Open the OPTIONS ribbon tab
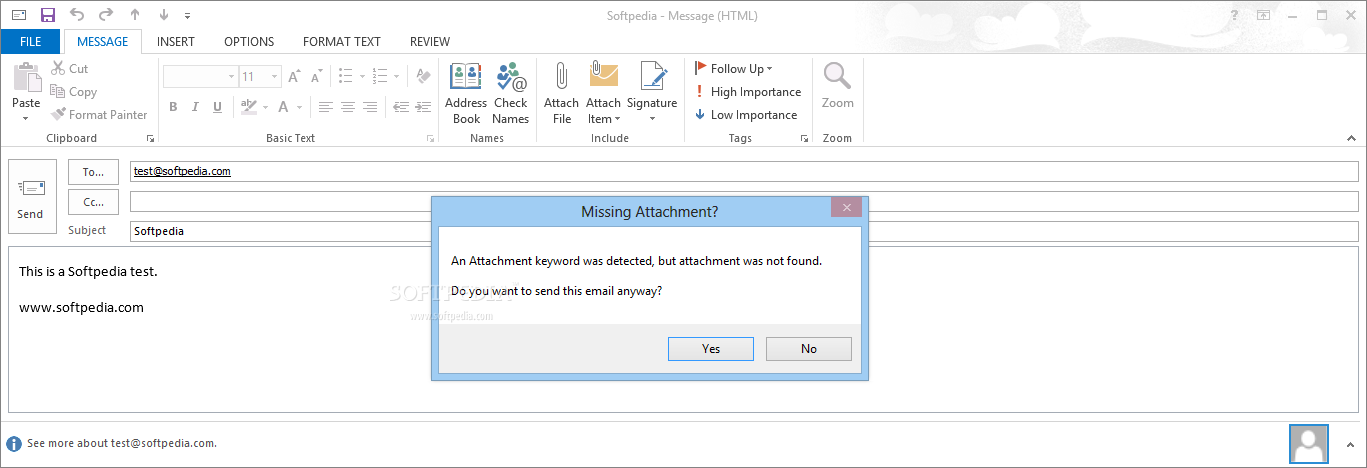1367x468 pixels. [x=249, y=42]
